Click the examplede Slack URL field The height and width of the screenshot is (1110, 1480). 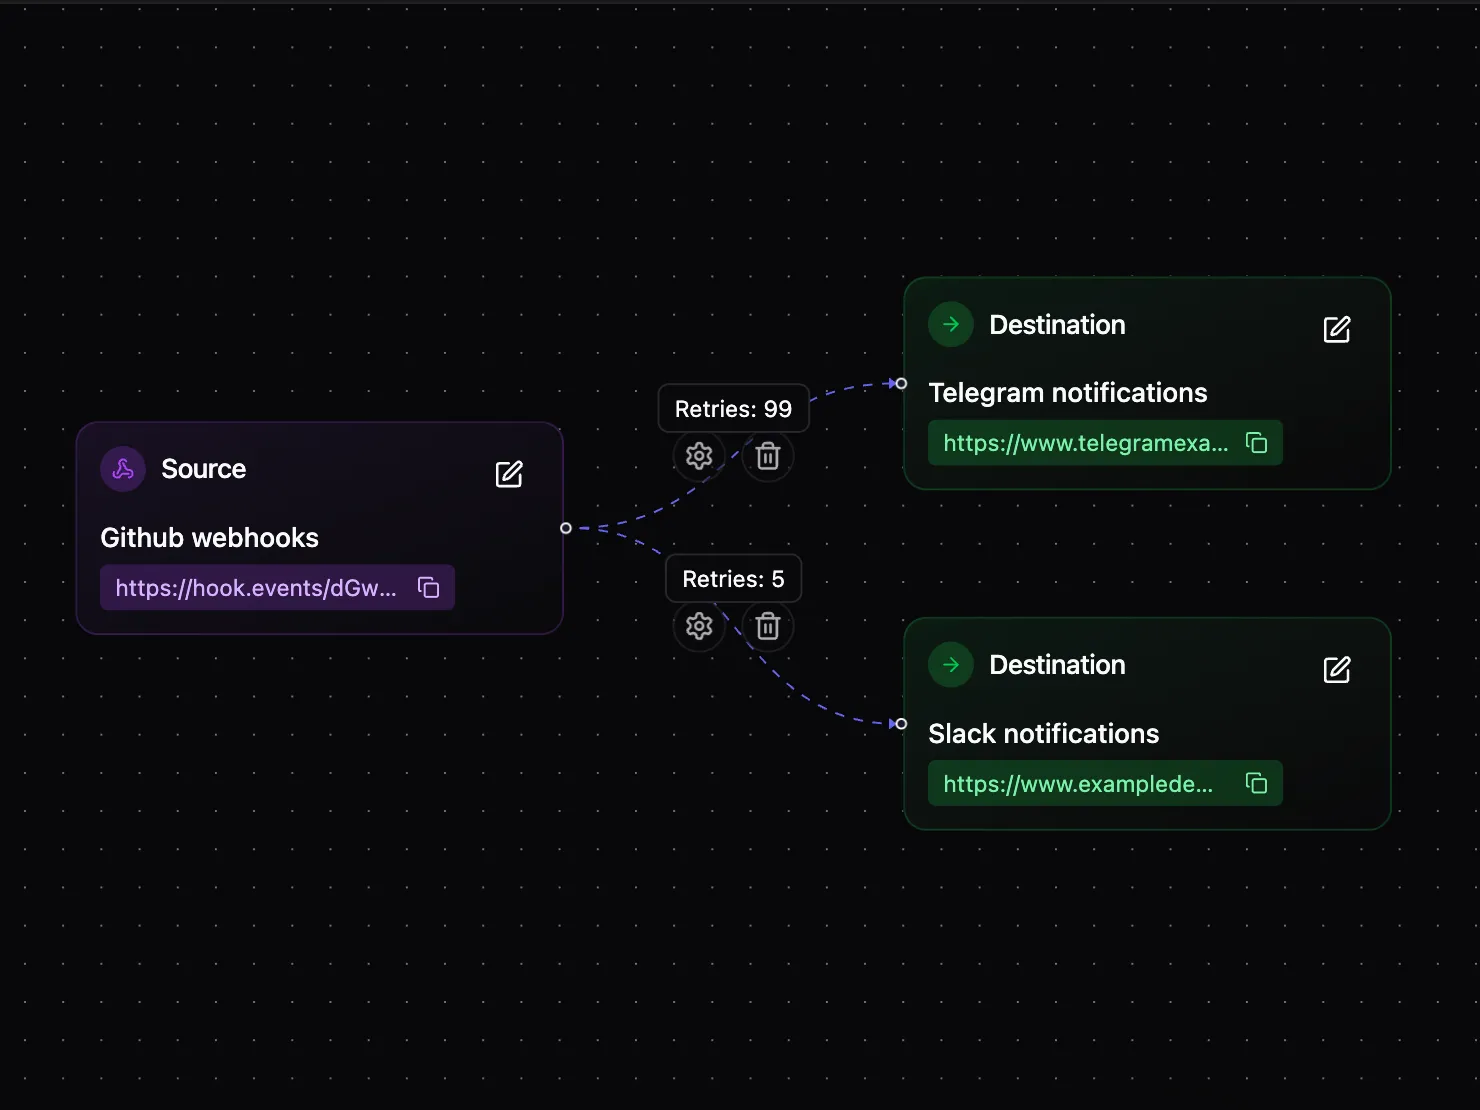[1082, 783]
